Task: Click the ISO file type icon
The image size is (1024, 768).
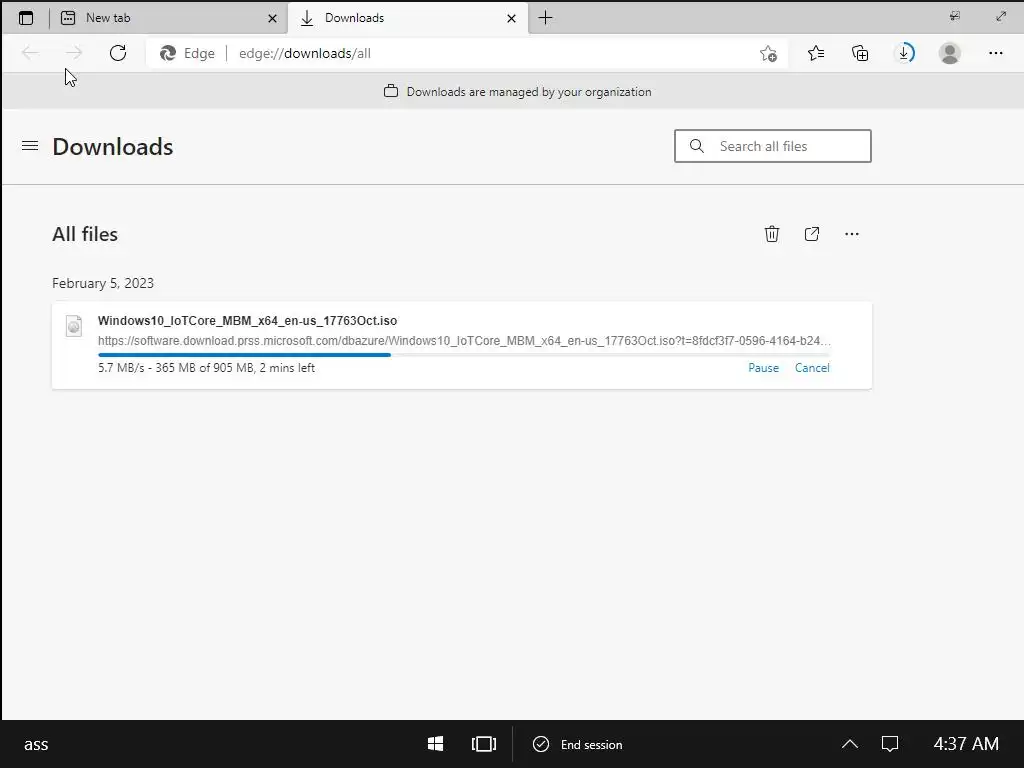Action: [74, 326]
